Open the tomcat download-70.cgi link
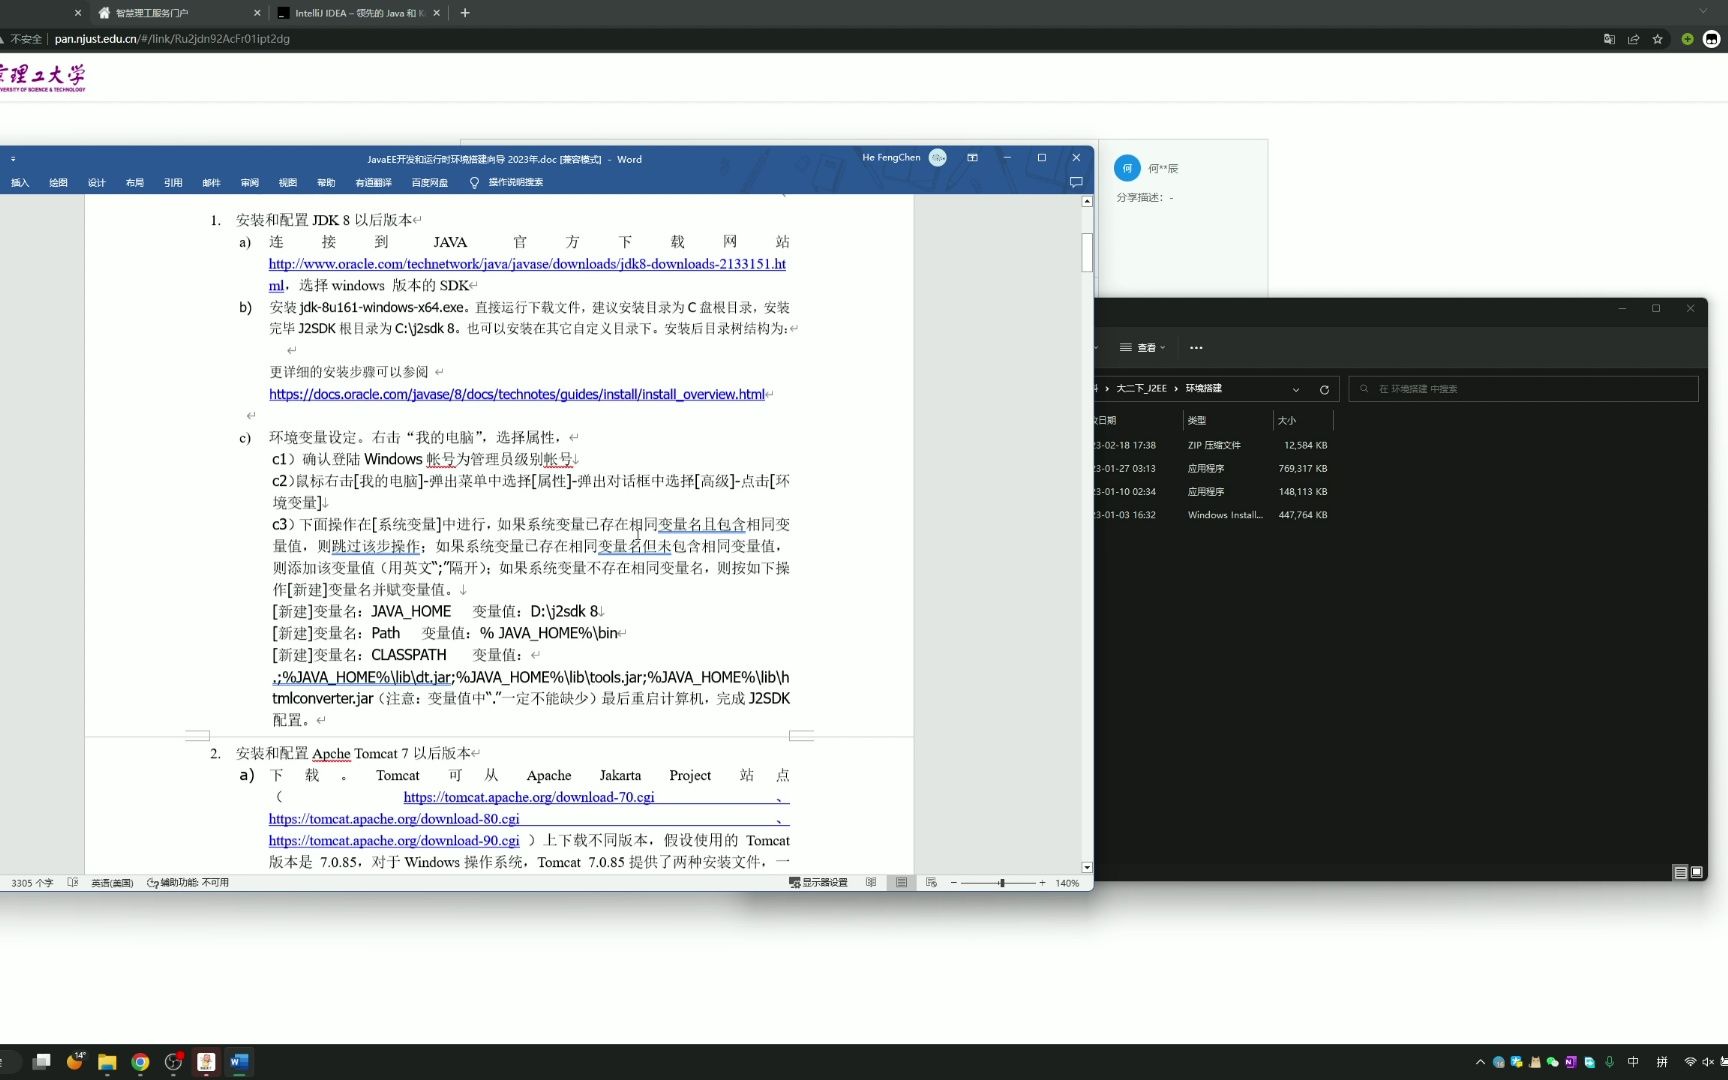Image resolution: width=1728 pixels, height=1080 pixels. tap(529, 797)
